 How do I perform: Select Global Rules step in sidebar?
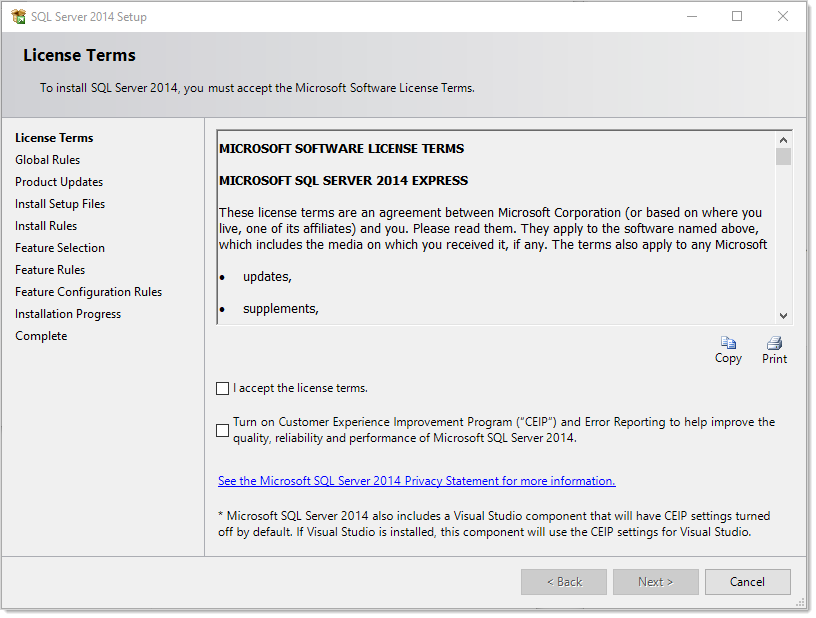pos(47,160)
